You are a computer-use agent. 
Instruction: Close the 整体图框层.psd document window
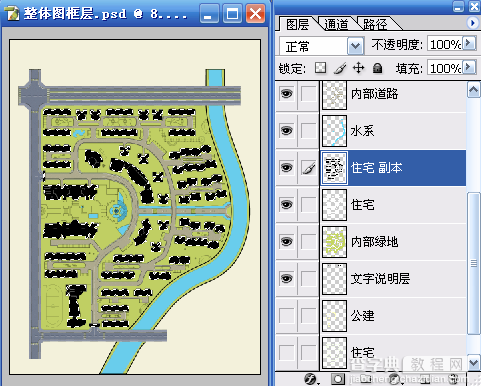point(256,14)
